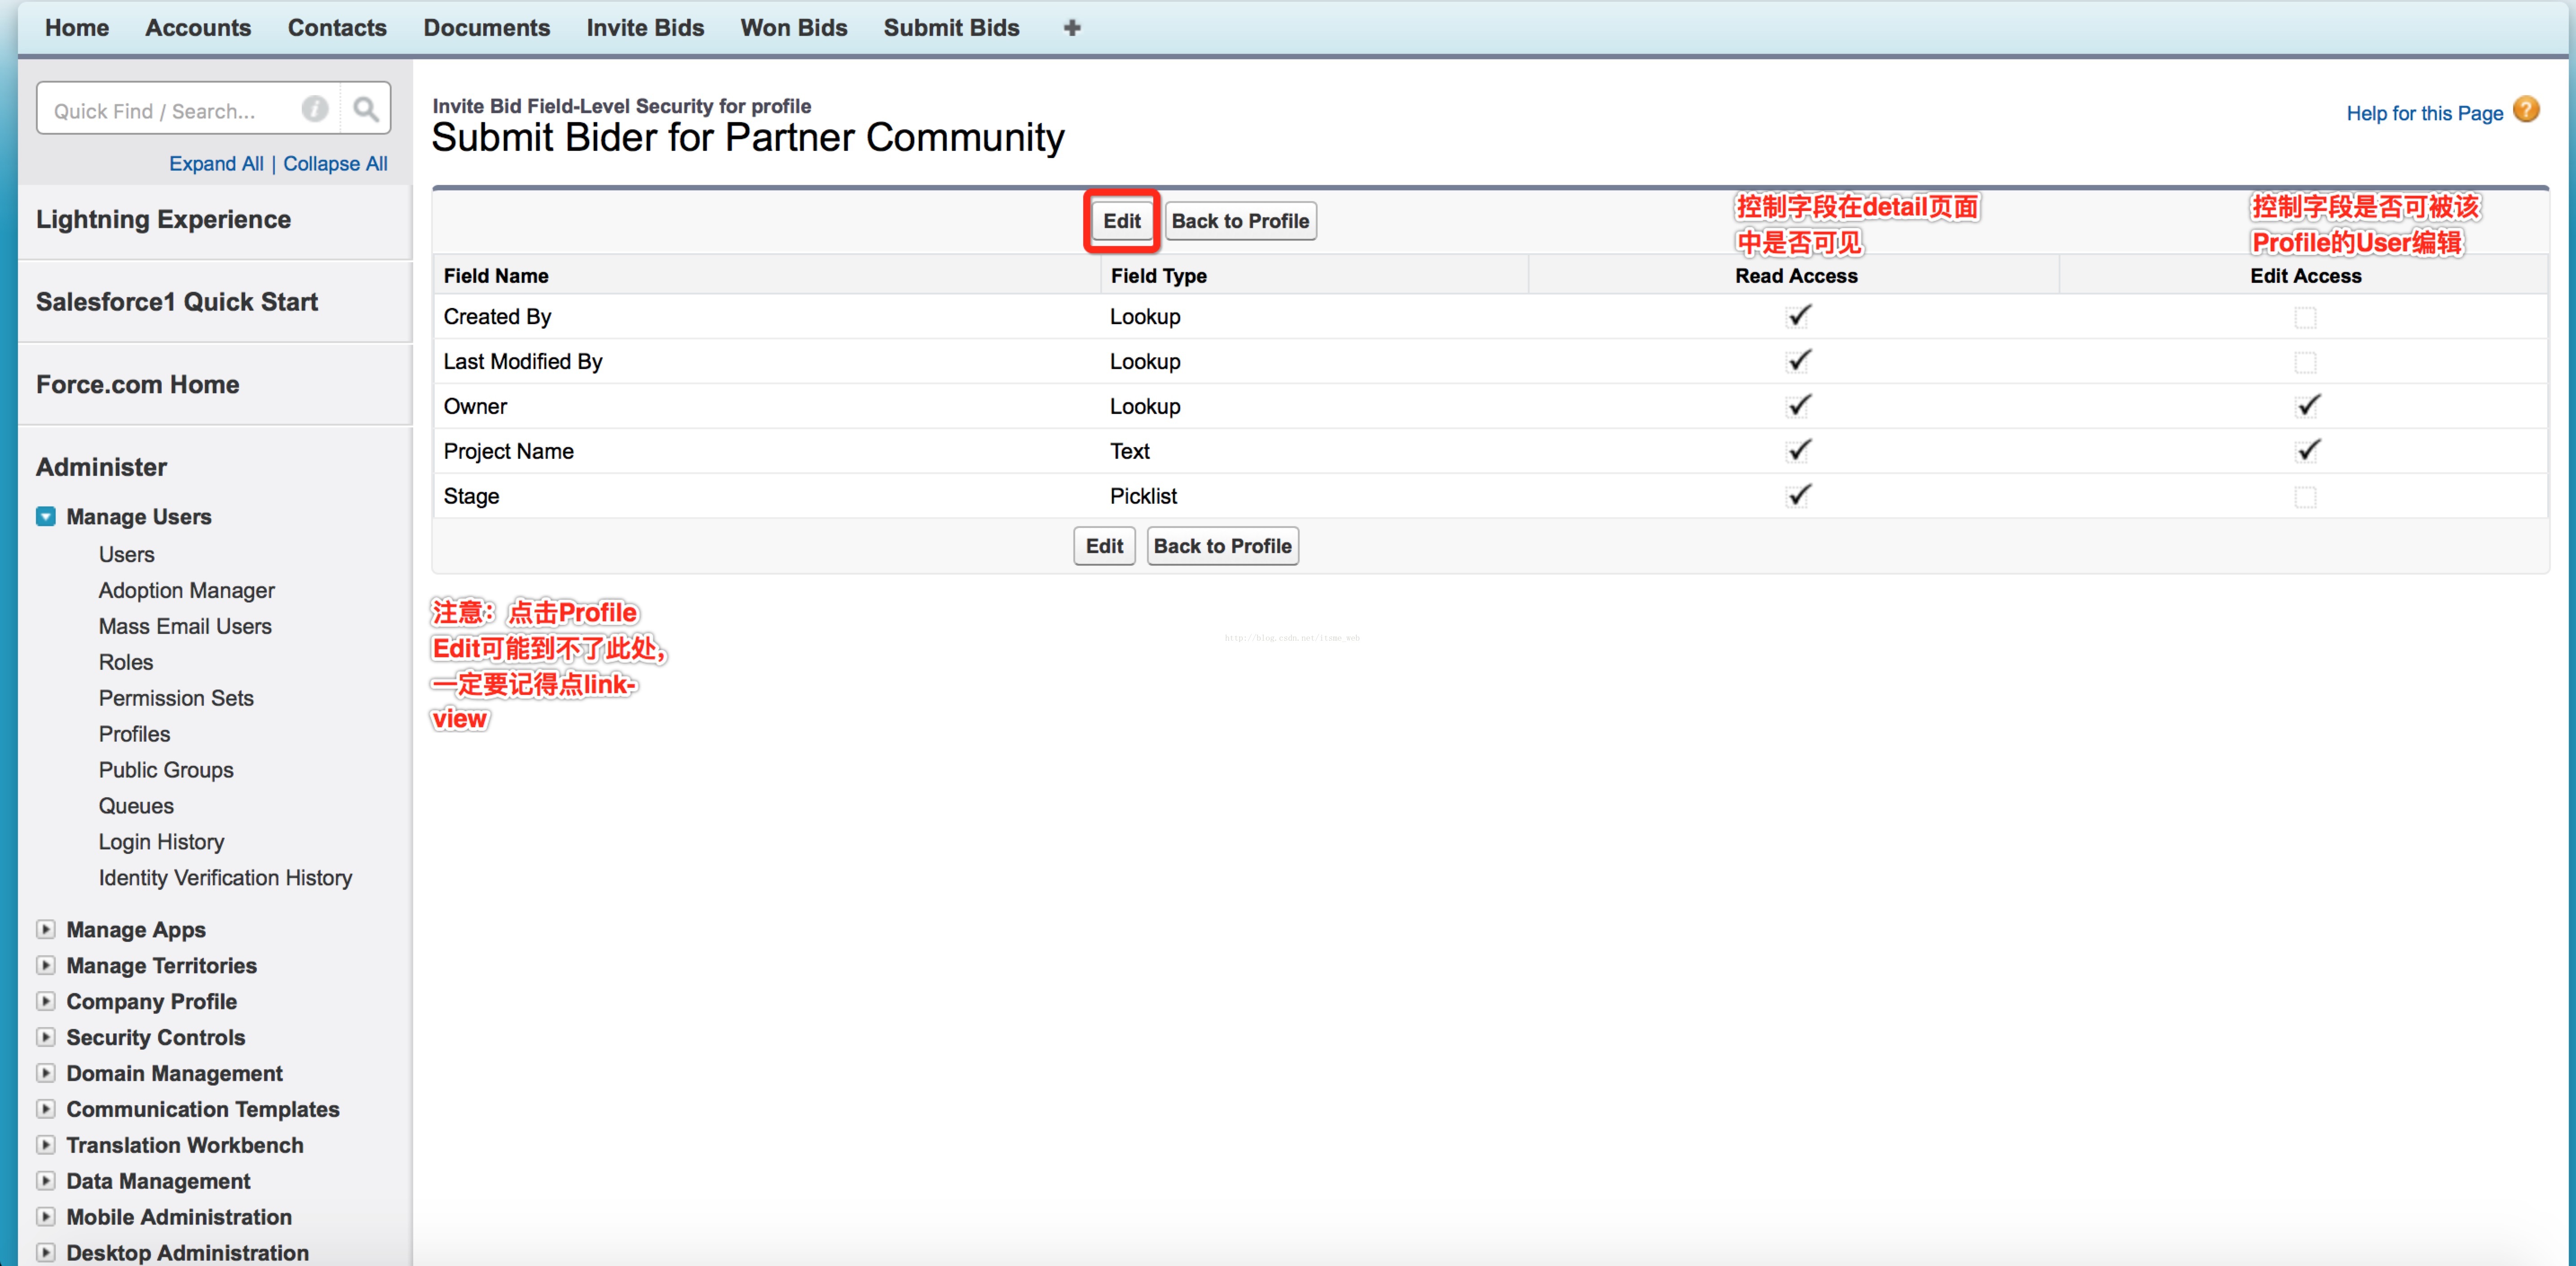Click the bottom Edit button

pos(1104,546)
